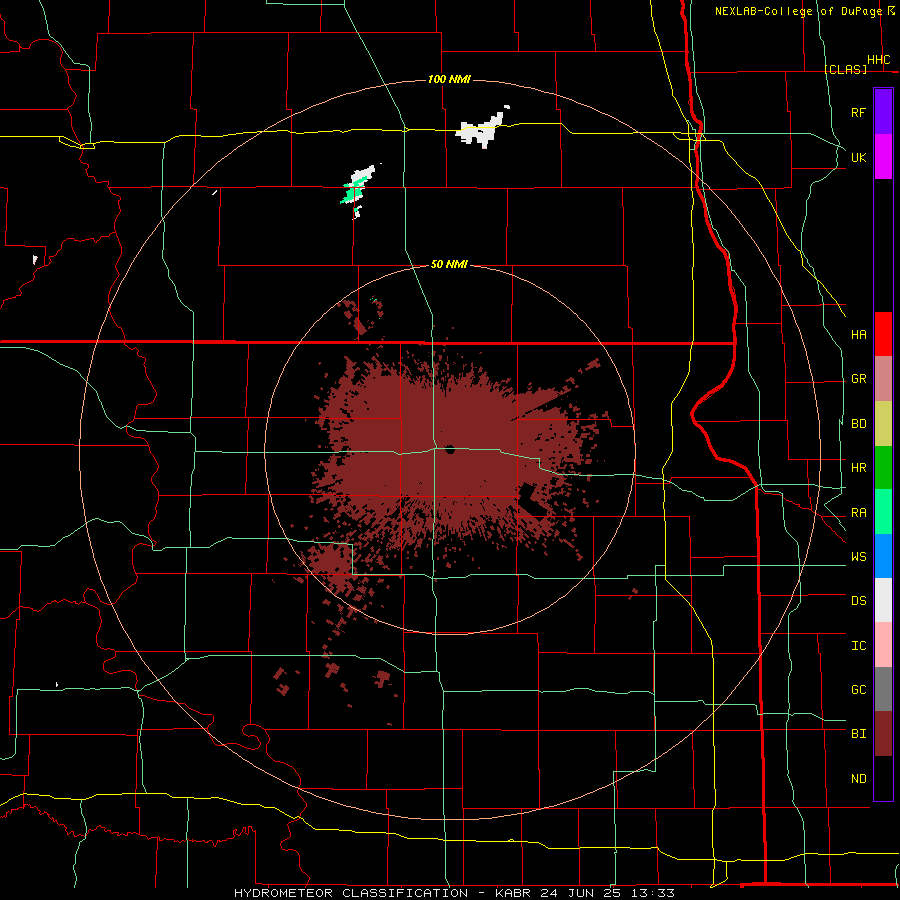Click the GR legend label
The image size is (900, 900).
858,379
